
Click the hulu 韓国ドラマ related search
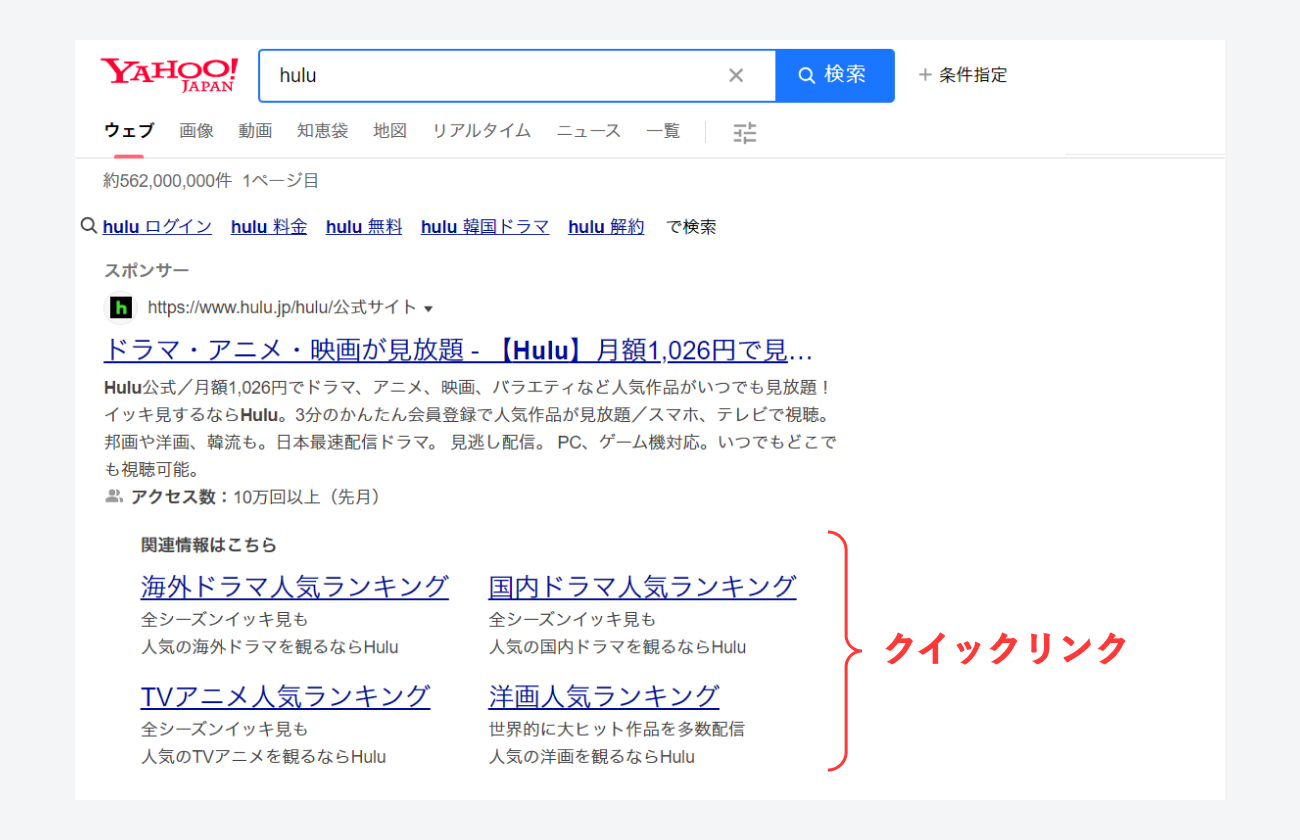click(485, 227)
